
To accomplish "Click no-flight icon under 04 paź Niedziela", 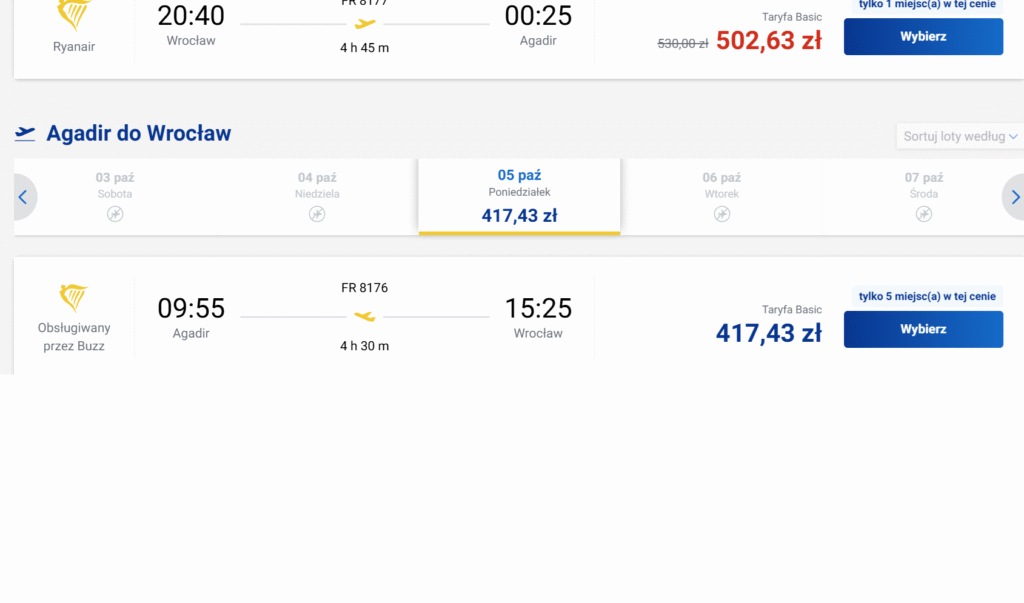I will pyautogui.click(x=317, y=213).
